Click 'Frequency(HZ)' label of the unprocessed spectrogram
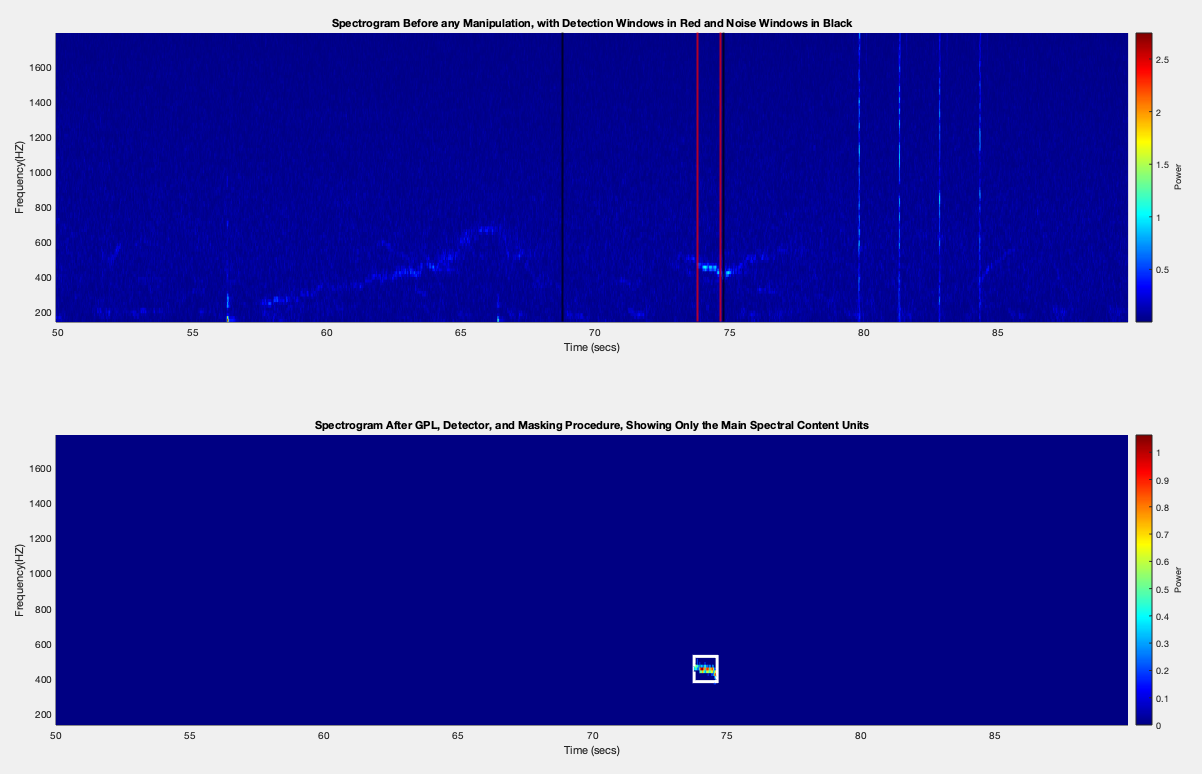The width and height of the screenshot is (1202, 774). tap(19, 177)
